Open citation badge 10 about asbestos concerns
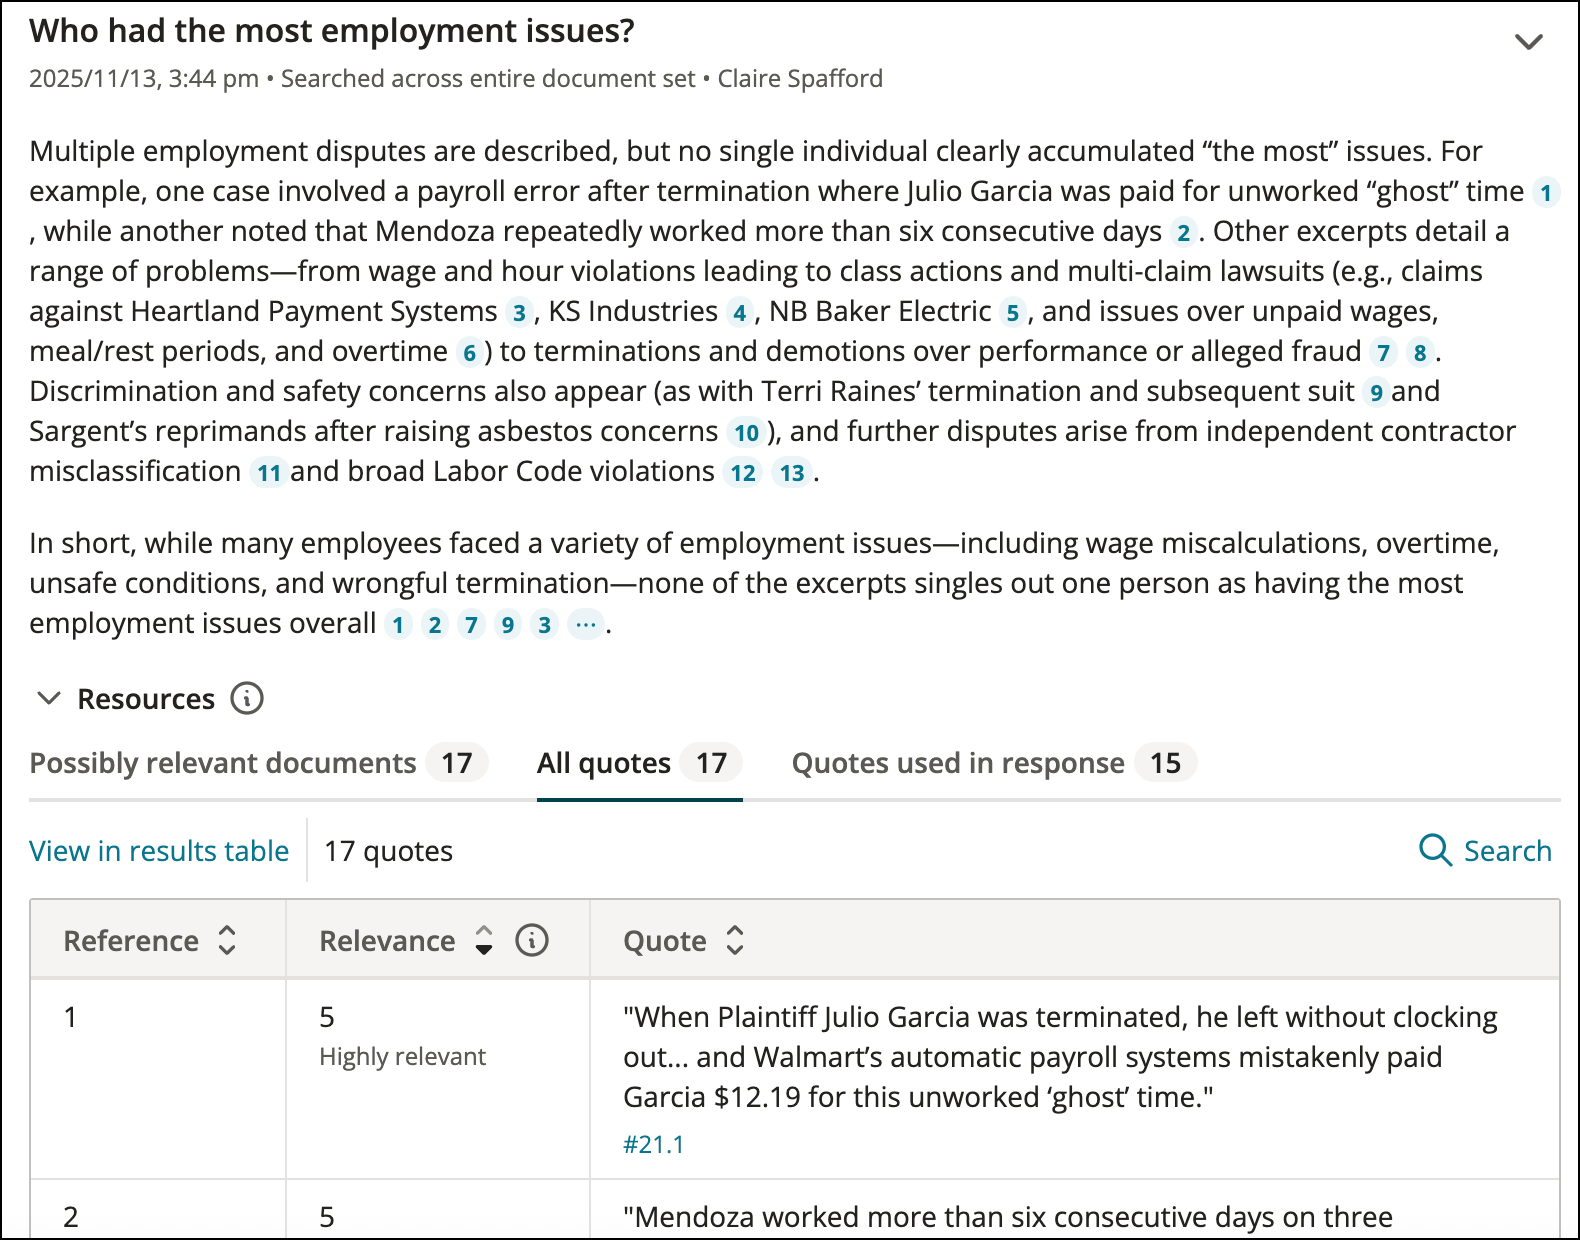1580x1240 pixels. coord(746,432)
